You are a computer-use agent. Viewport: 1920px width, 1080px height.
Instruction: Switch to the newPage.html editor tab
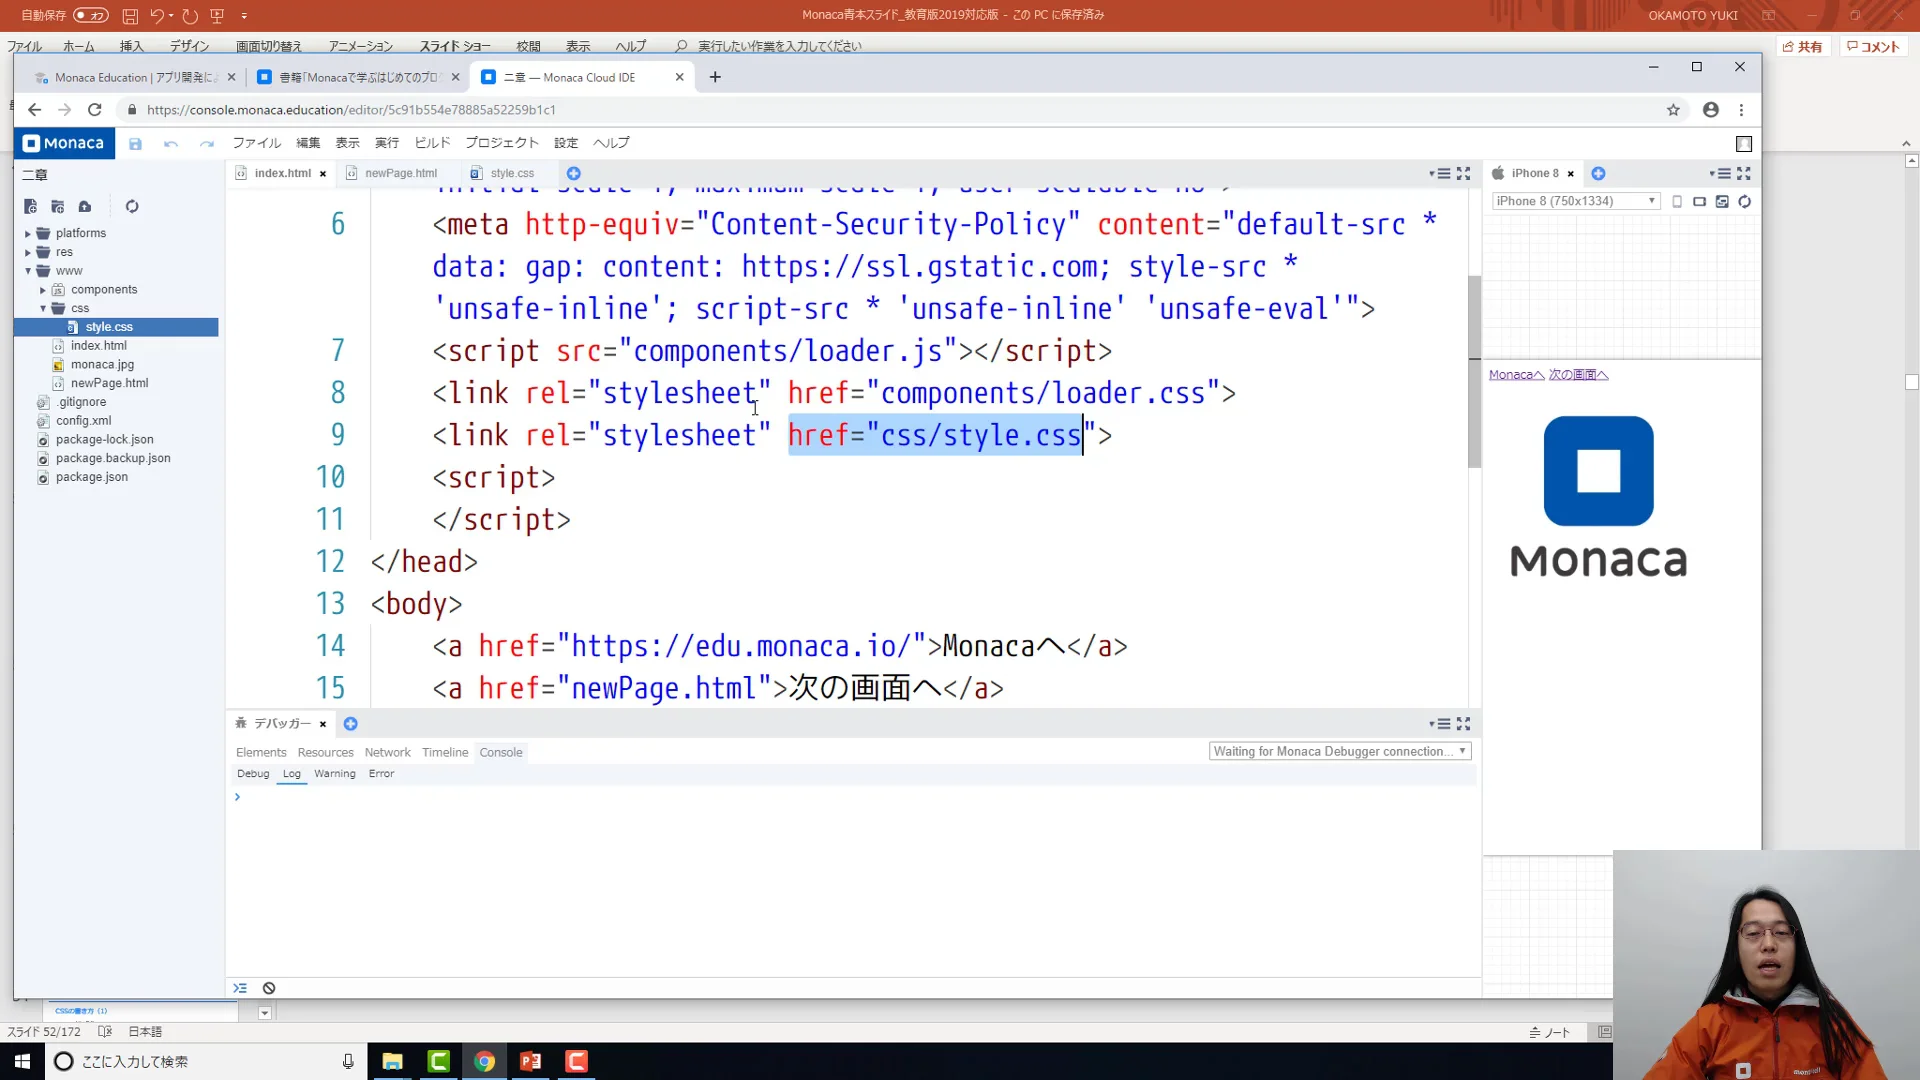click(401, 173)
